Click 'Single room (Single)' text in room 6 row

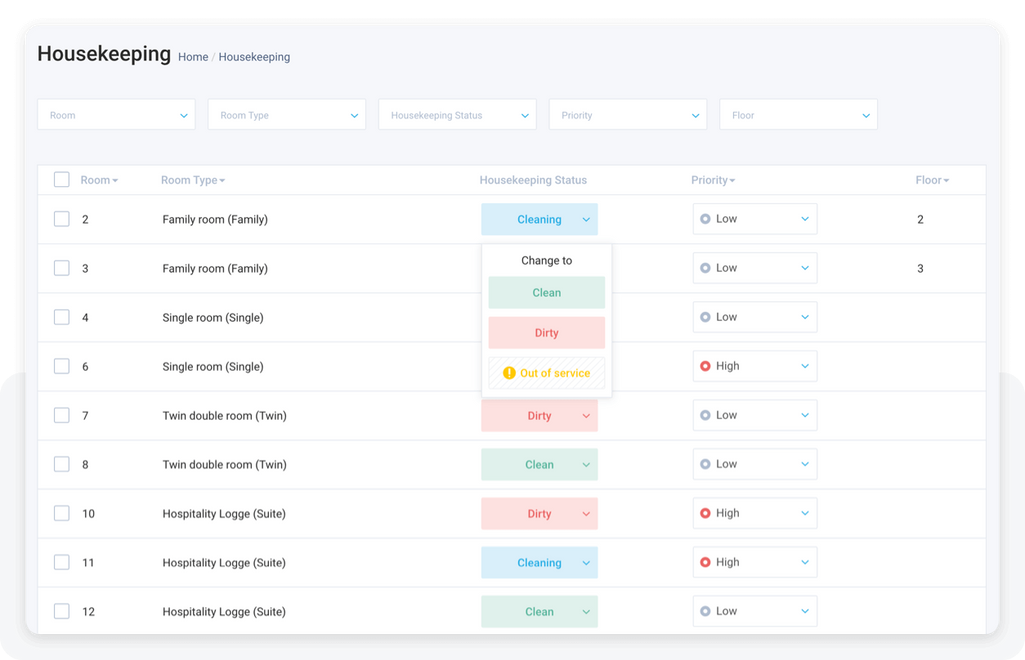pyautogui.click(x=213, y=367)
